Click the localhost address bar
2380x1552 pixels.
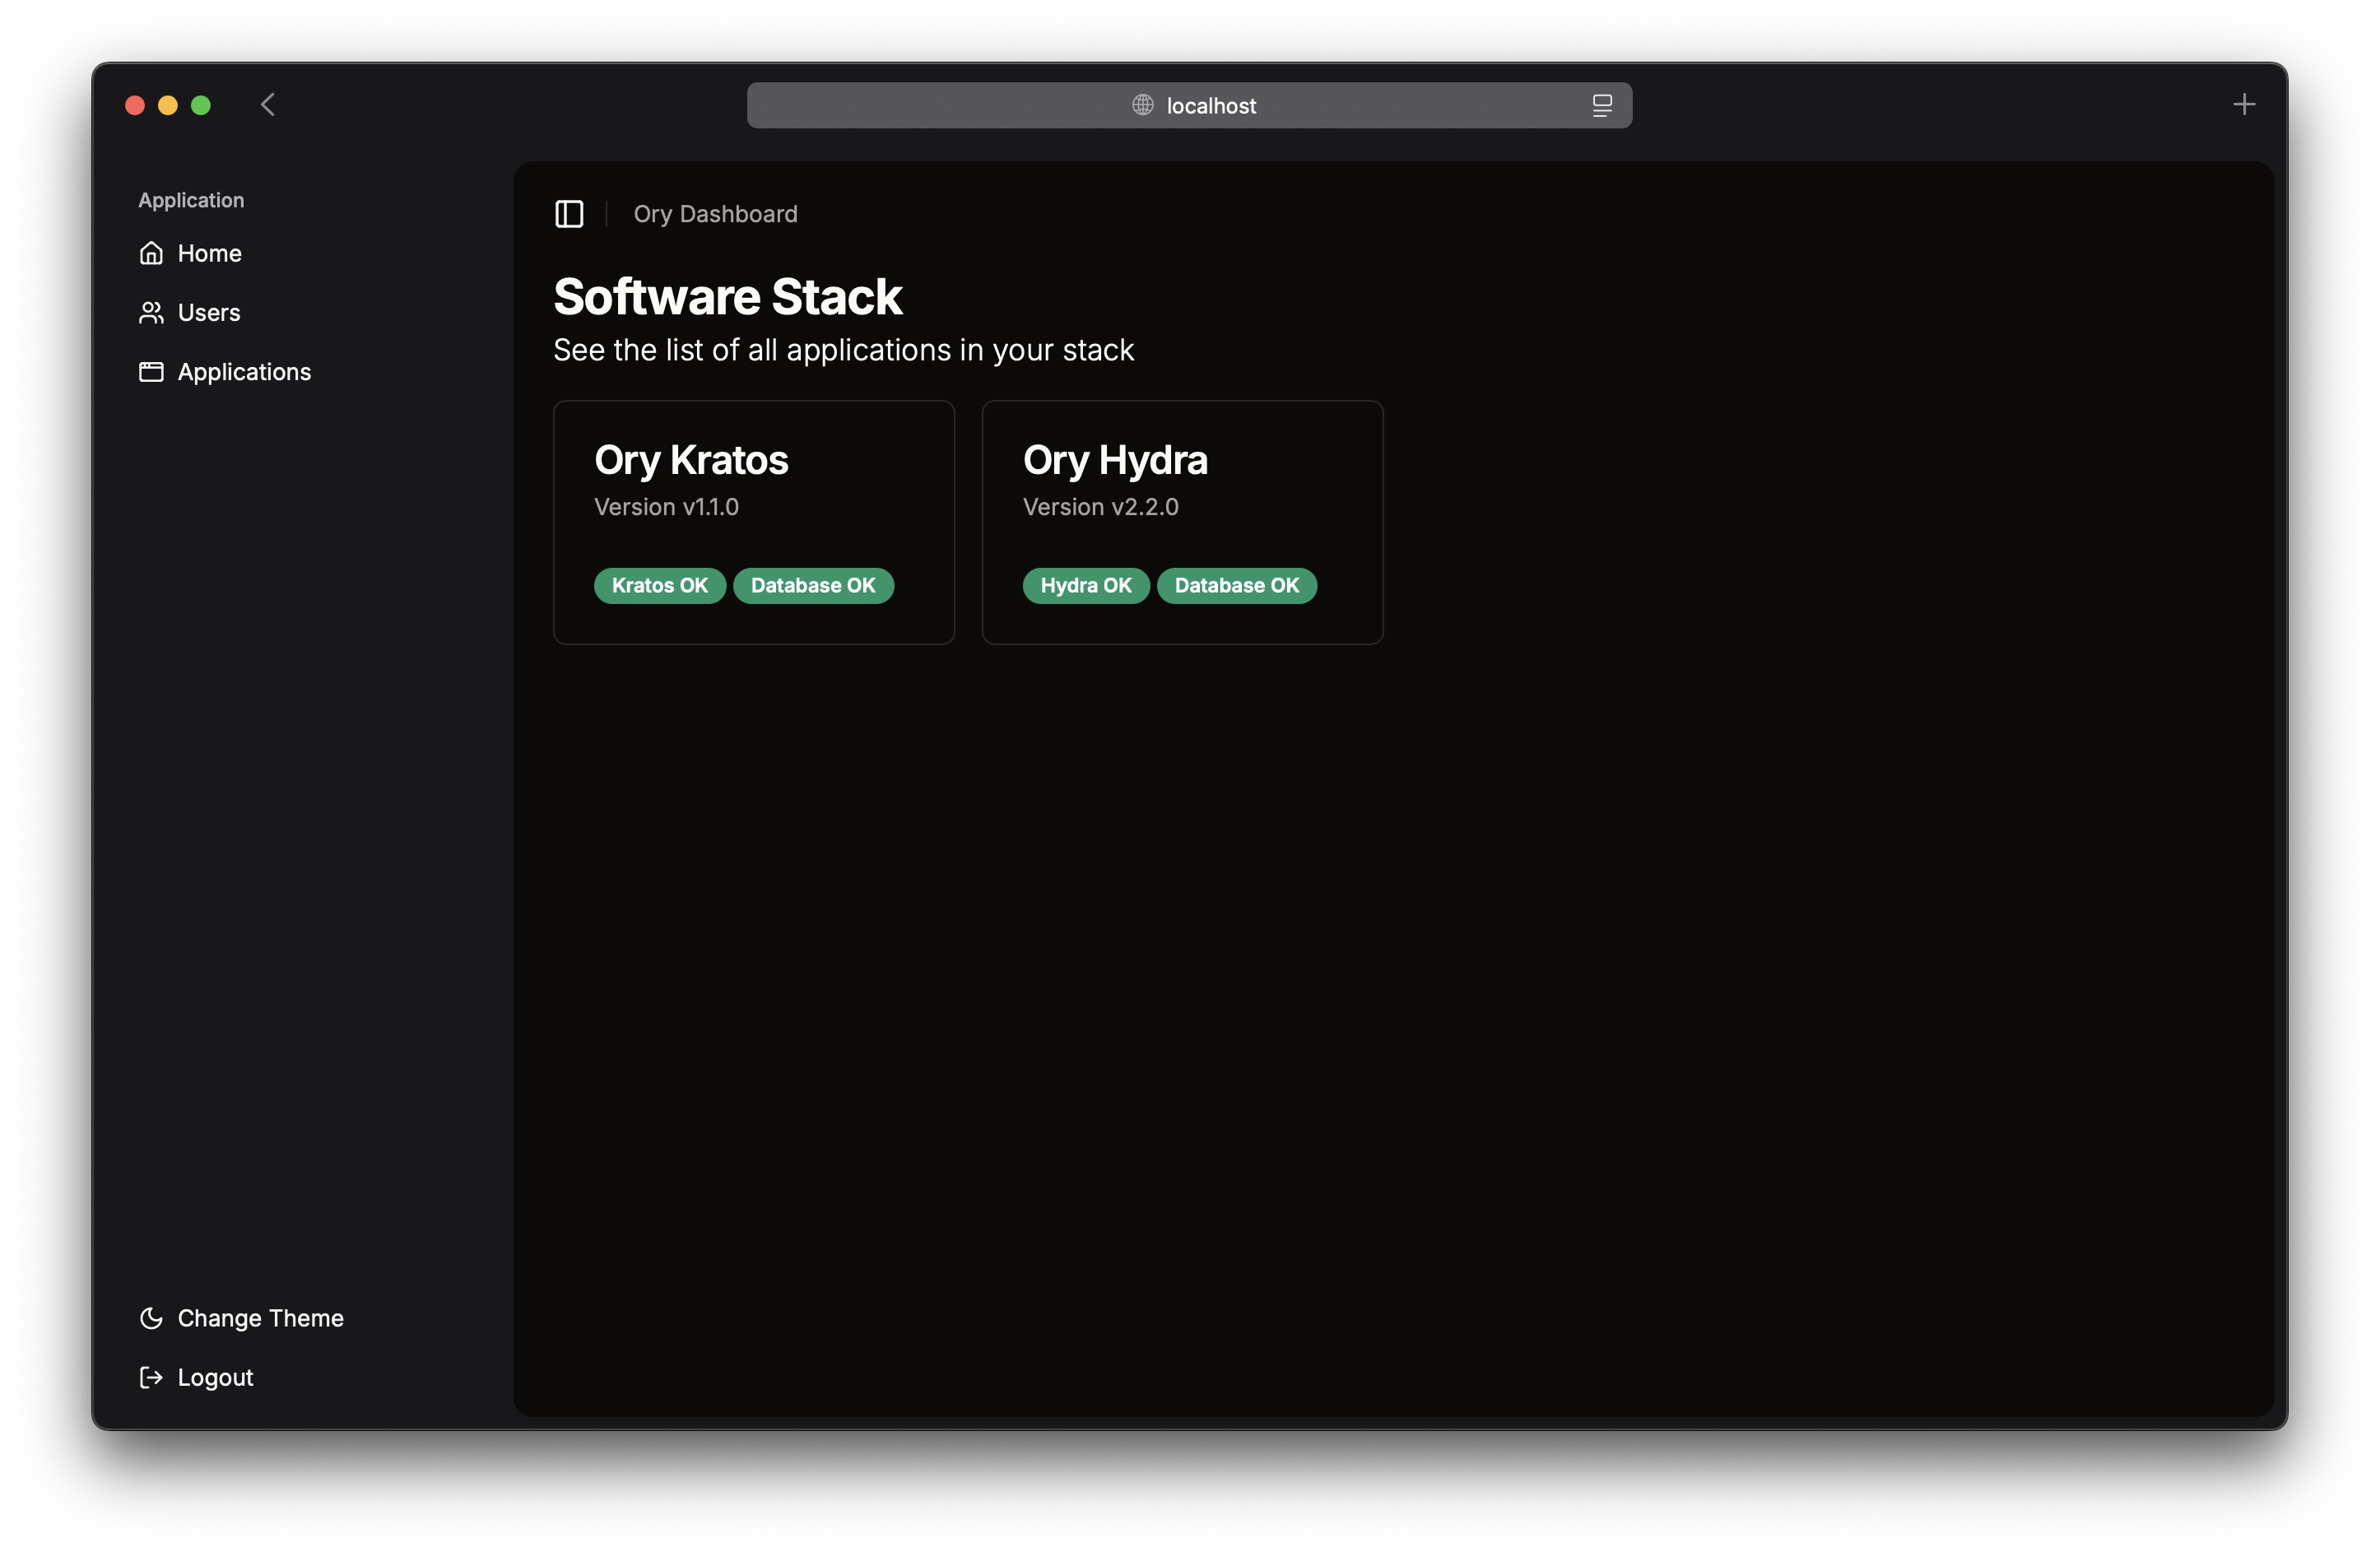(x=1189, y=105)
